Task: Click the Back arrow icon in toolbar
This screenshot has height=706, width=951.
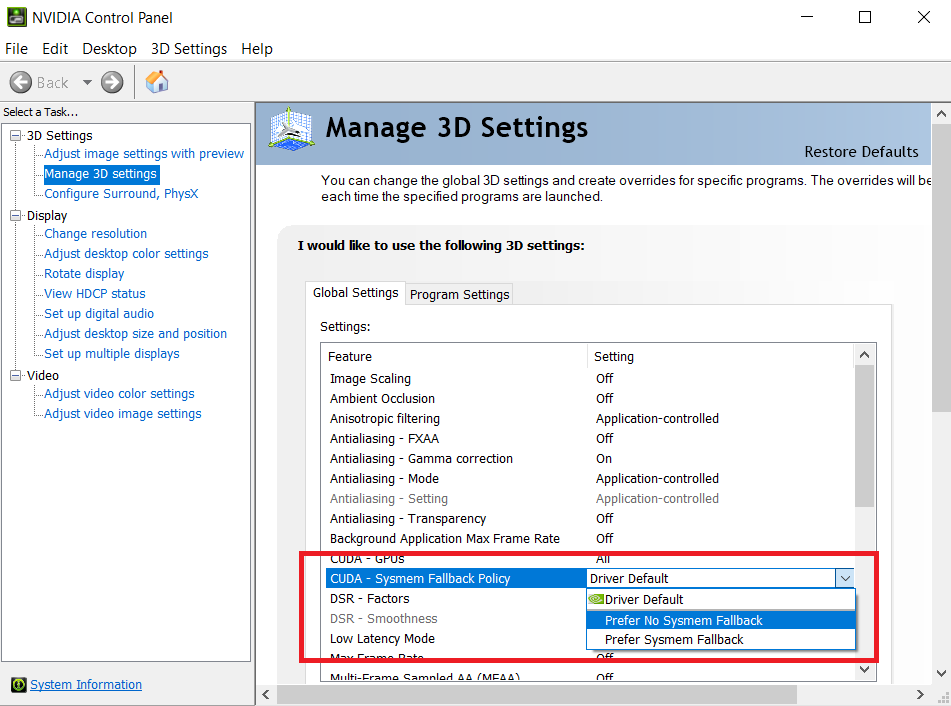Action: pyautogui.click(x=21, y=83)
